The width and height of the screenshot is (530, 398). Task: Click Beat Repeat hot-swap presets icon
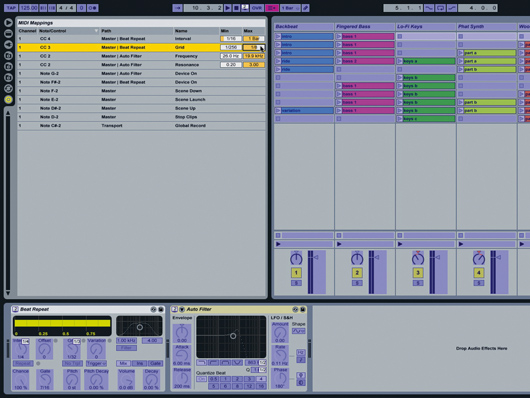tap(153, 309)
